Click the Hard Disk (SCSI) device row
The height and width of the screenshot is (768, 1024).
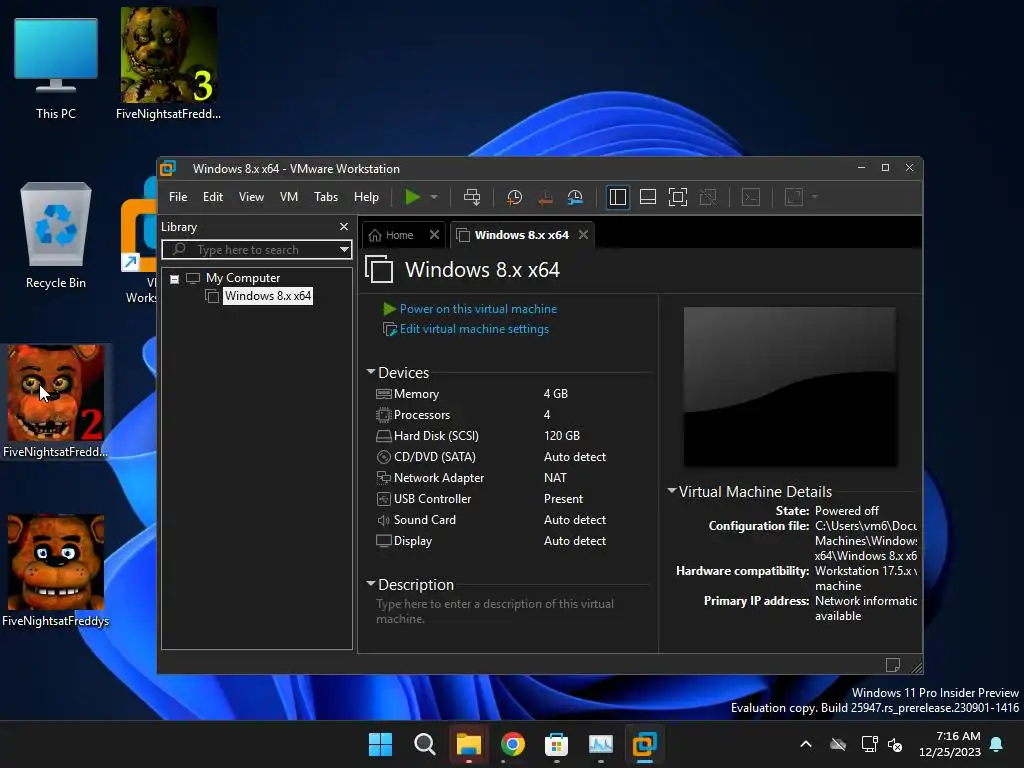click(493, 436)
